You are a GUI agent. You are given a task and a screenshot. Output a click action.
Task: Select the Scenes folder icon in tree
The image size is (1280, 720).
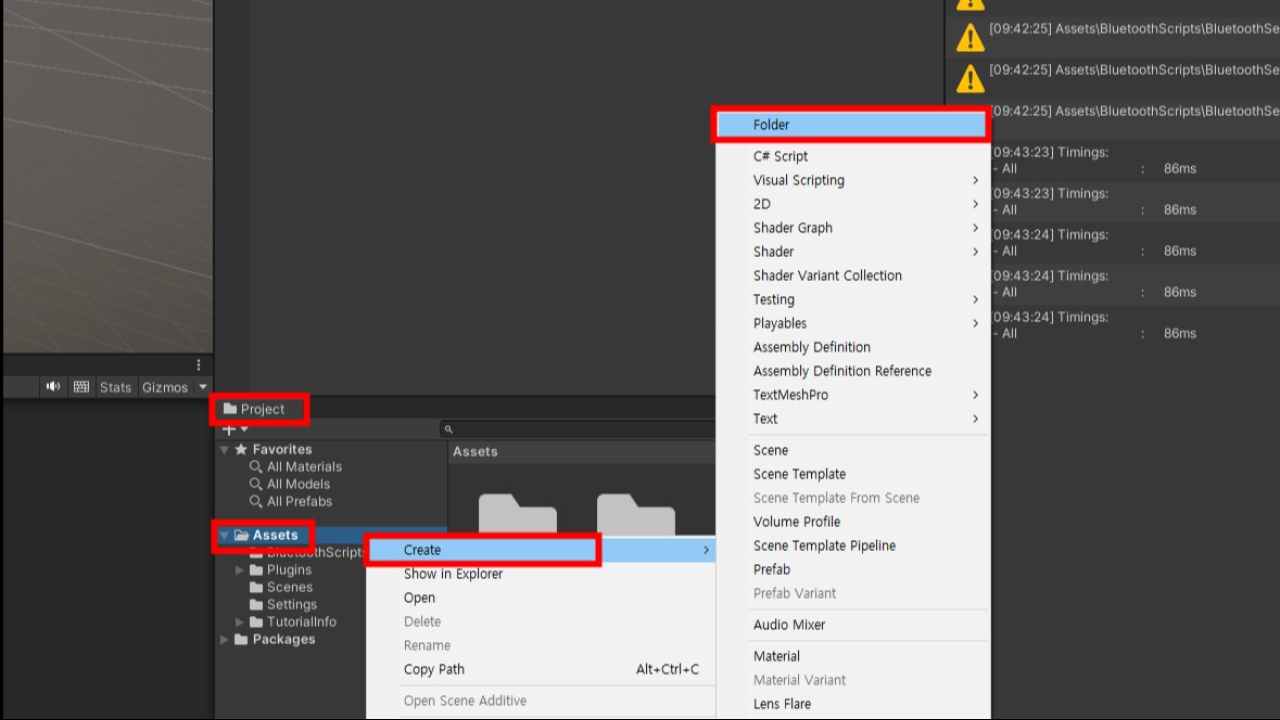[x=256, y=587]
